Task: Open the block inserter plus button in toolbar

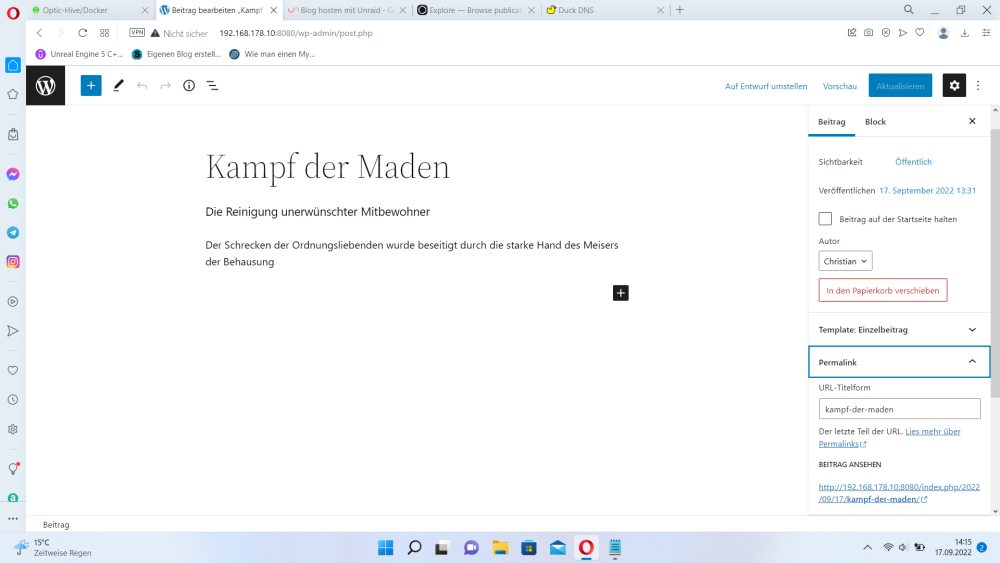Action: 91,85
